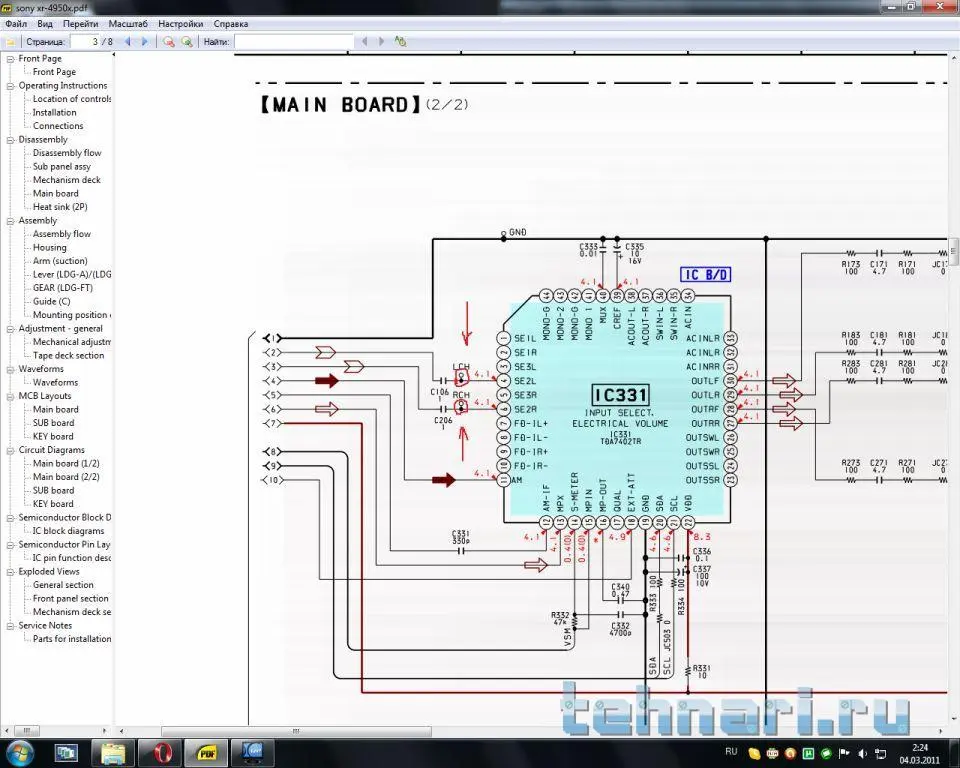Zoom out using red magnifier icon

tap(168, 42)
